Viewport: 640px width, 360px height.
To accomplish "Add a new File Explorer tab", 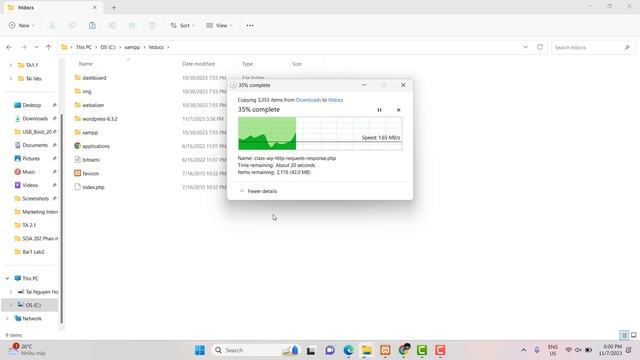I will click(114, 7).
